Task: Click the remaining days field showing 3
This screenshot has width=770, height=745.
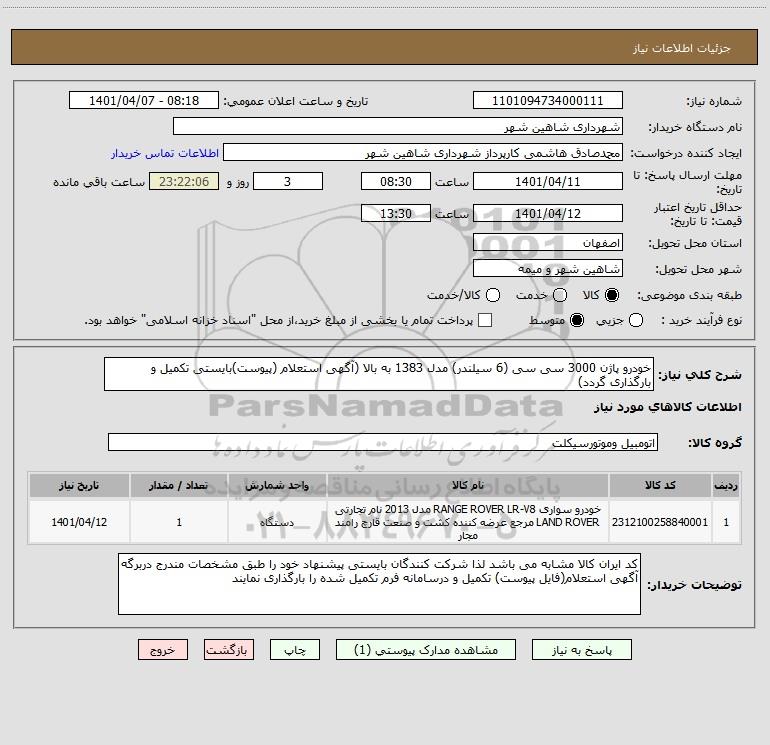Action: coord(288,181)
